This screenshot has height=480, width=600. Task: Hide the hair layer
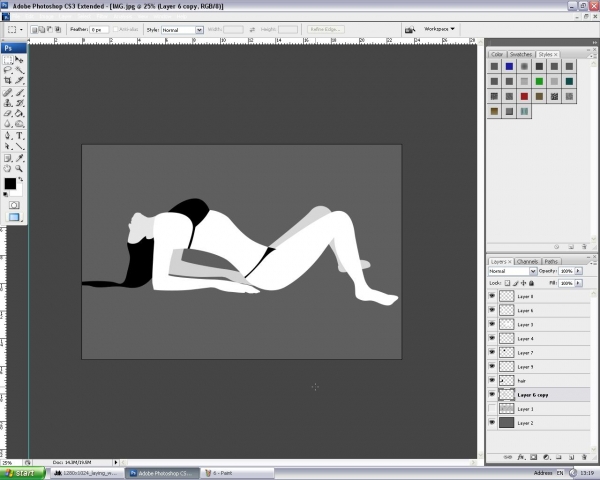[492, 380]
